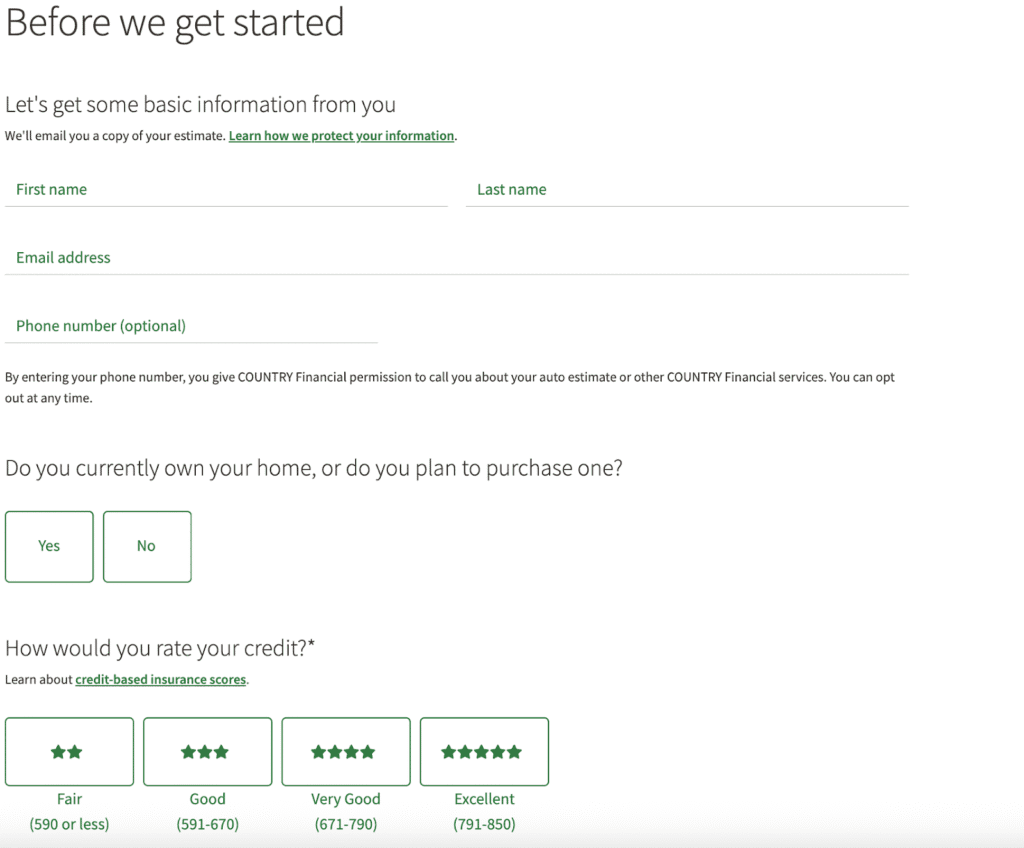Select the four-star Very Good credit rating
The image size is (1024, 848).
[x=345, y=752]
